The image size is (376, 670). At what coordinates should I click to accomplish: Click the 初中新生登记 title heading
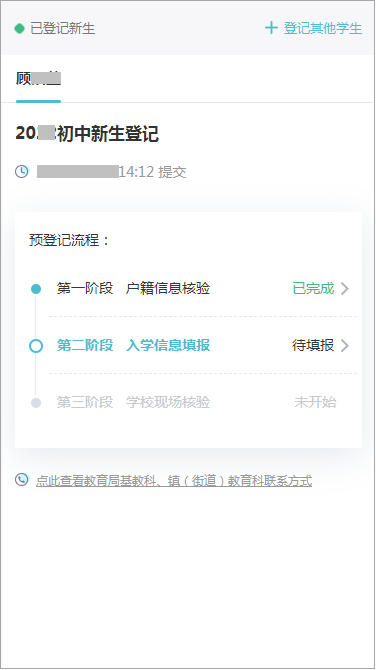click(108, 134)
